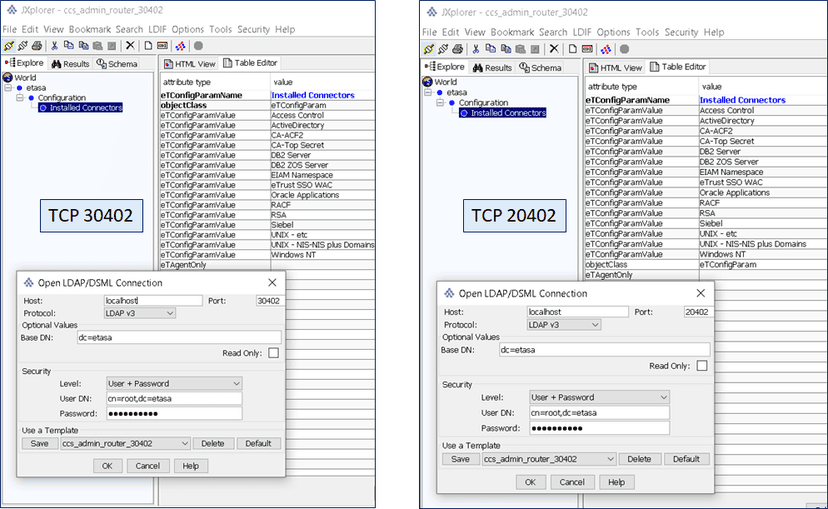Viewport: 828px width, 509px height.
Task: Enable Read Only checkbox in port 30402 dialog
Action: coord(273,353)
